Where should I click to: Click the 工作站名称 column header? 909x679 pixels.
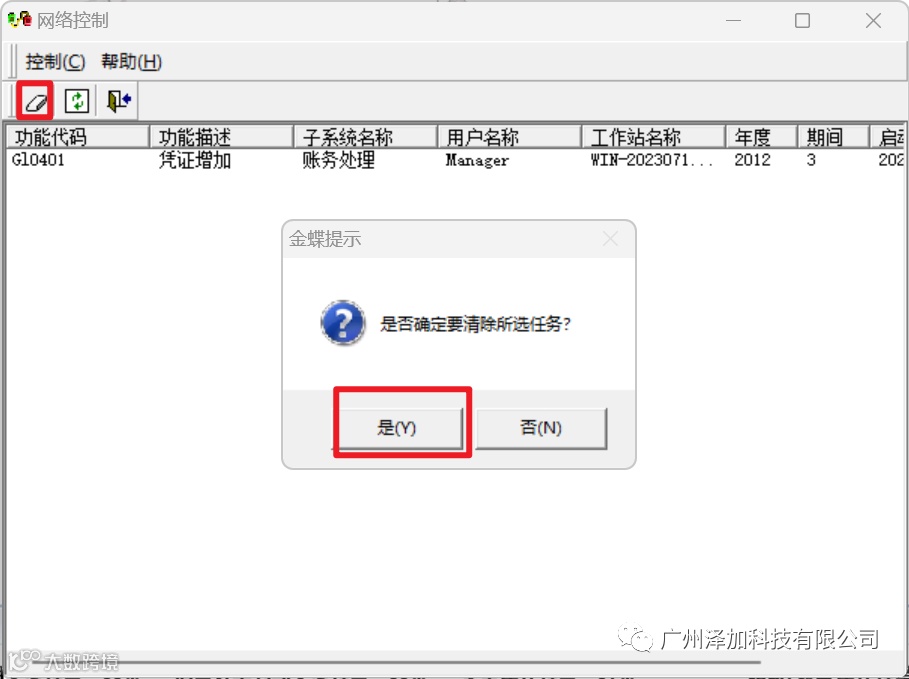[653, 137]
